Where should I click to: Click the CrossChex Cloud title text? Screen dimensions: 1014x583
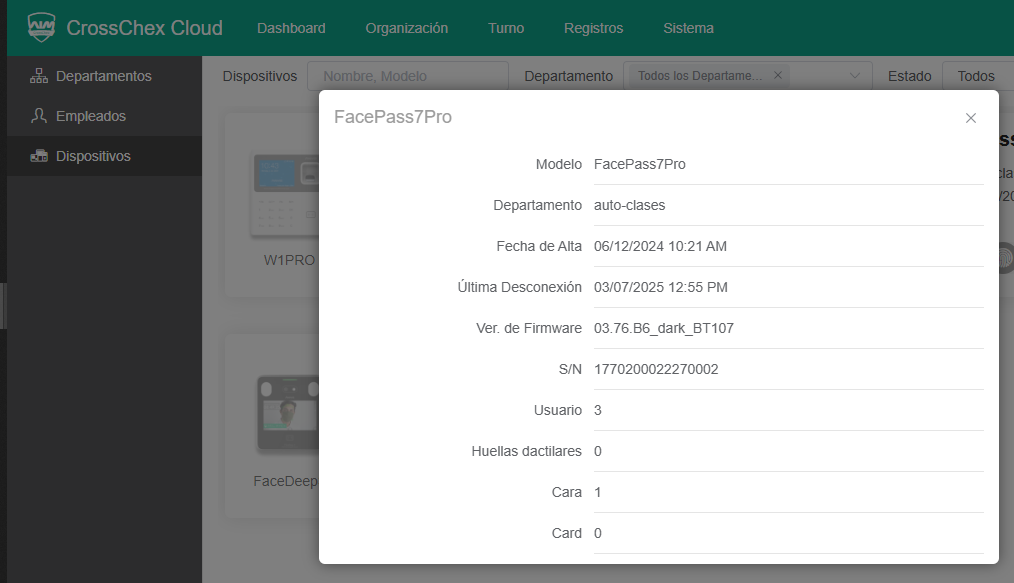coord(144,28)
